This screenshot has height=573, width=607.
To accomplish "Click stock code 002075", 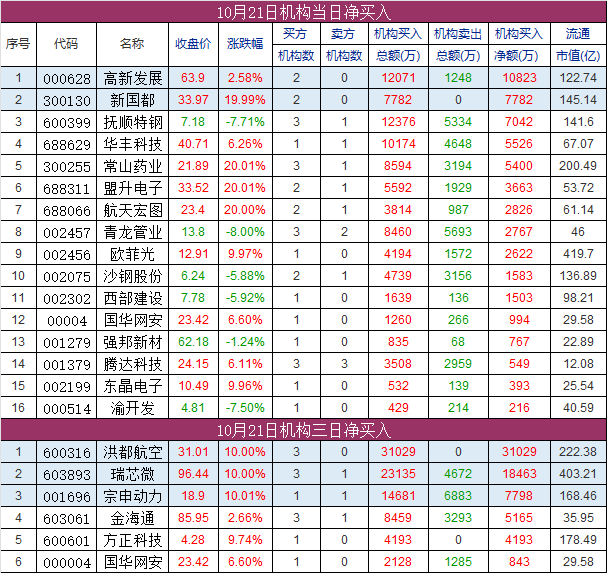I will tap(67, 277).
